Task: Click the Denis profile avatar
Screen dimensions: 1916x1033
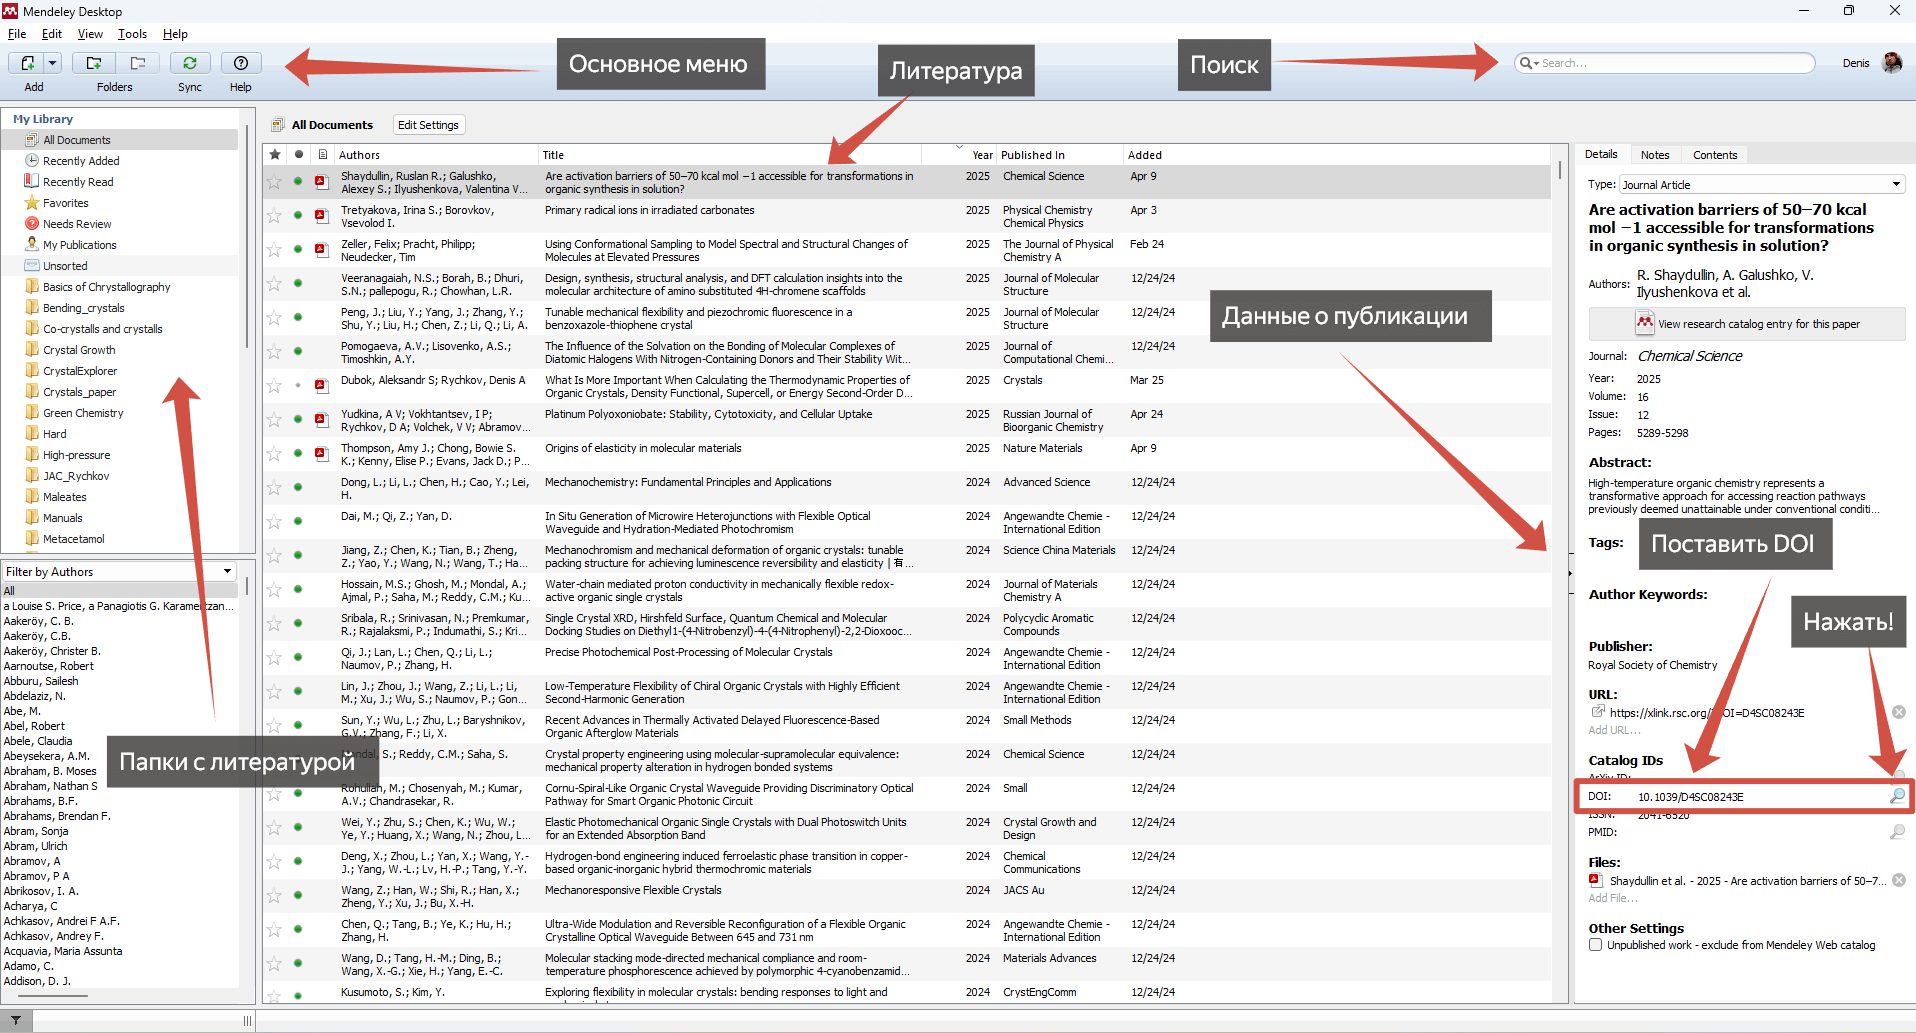Action: tap(1892, 63)
